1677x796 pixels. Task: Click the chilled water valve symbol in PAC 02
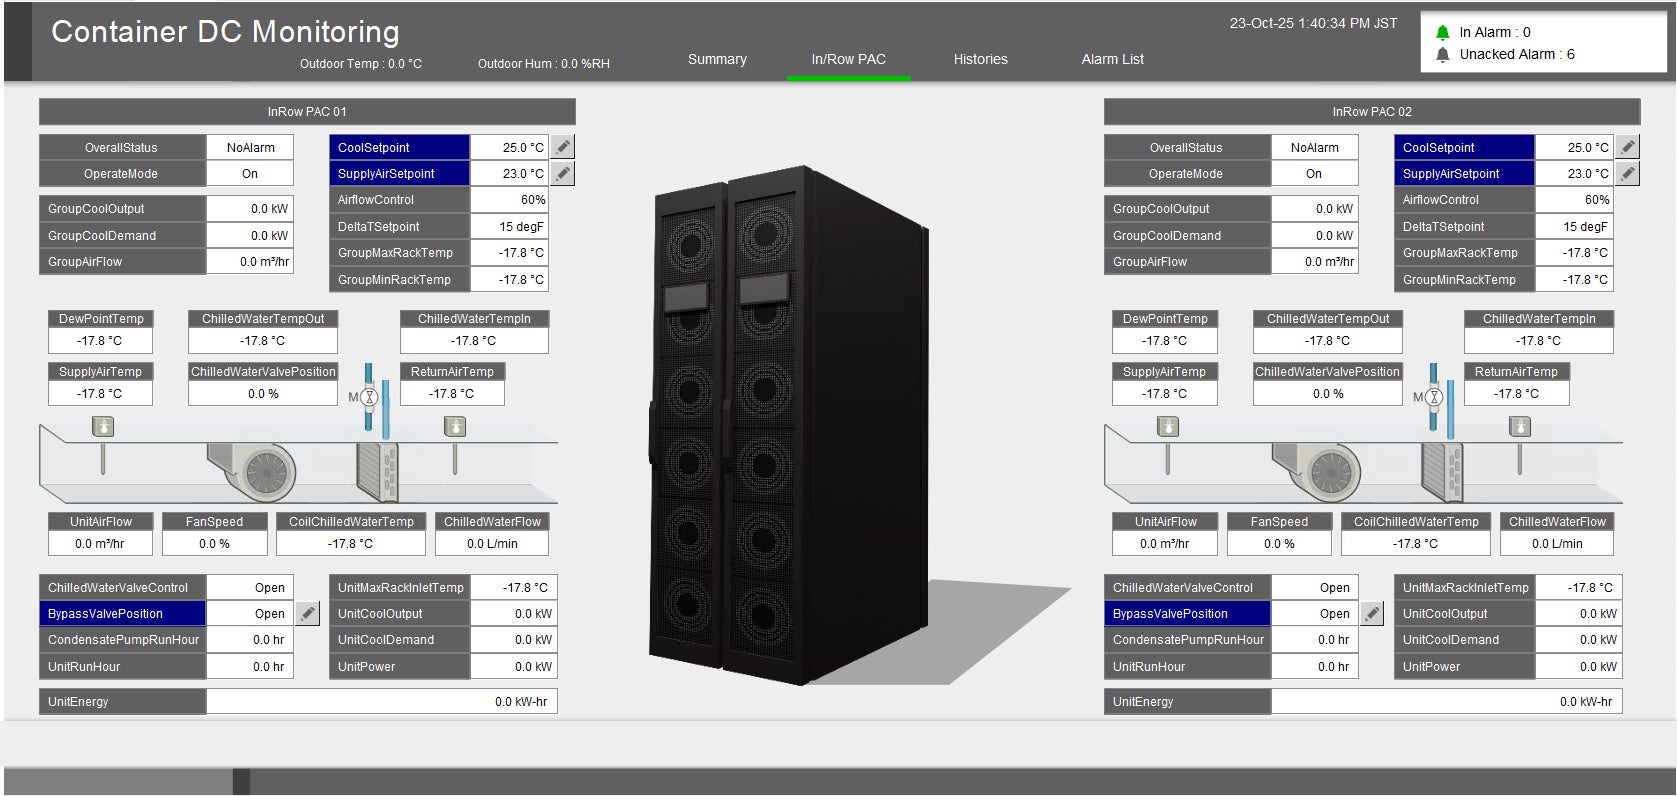pos(1433,397)
